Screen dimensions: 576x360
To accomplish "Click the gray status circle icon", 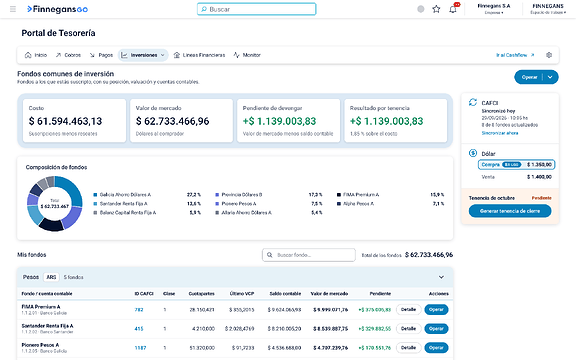I will pos(421,9).
